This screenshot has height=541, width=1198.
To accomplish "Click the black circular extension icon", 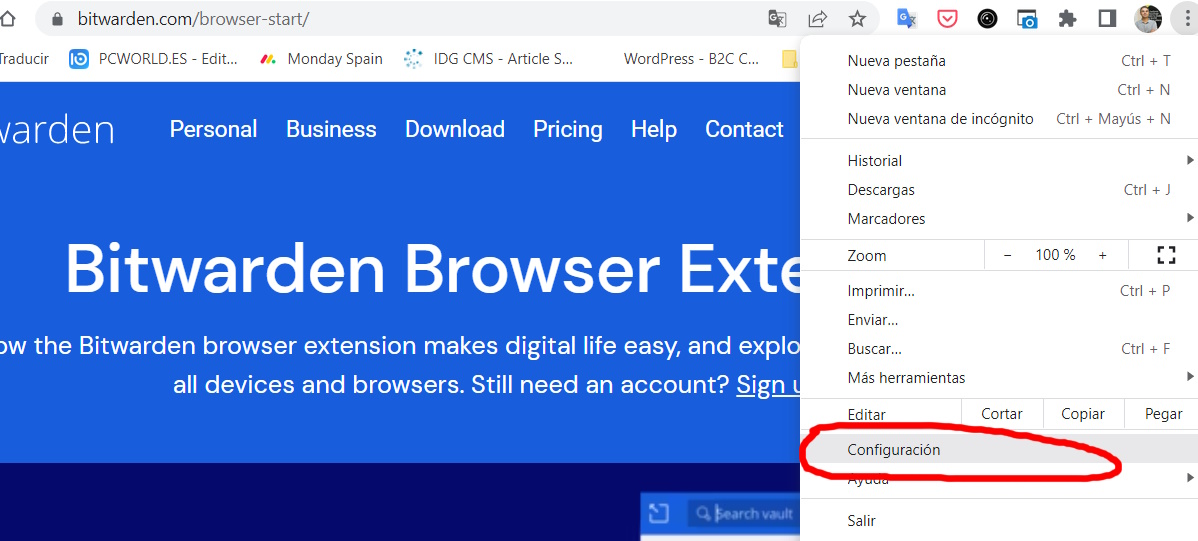I will pos(987,19).
